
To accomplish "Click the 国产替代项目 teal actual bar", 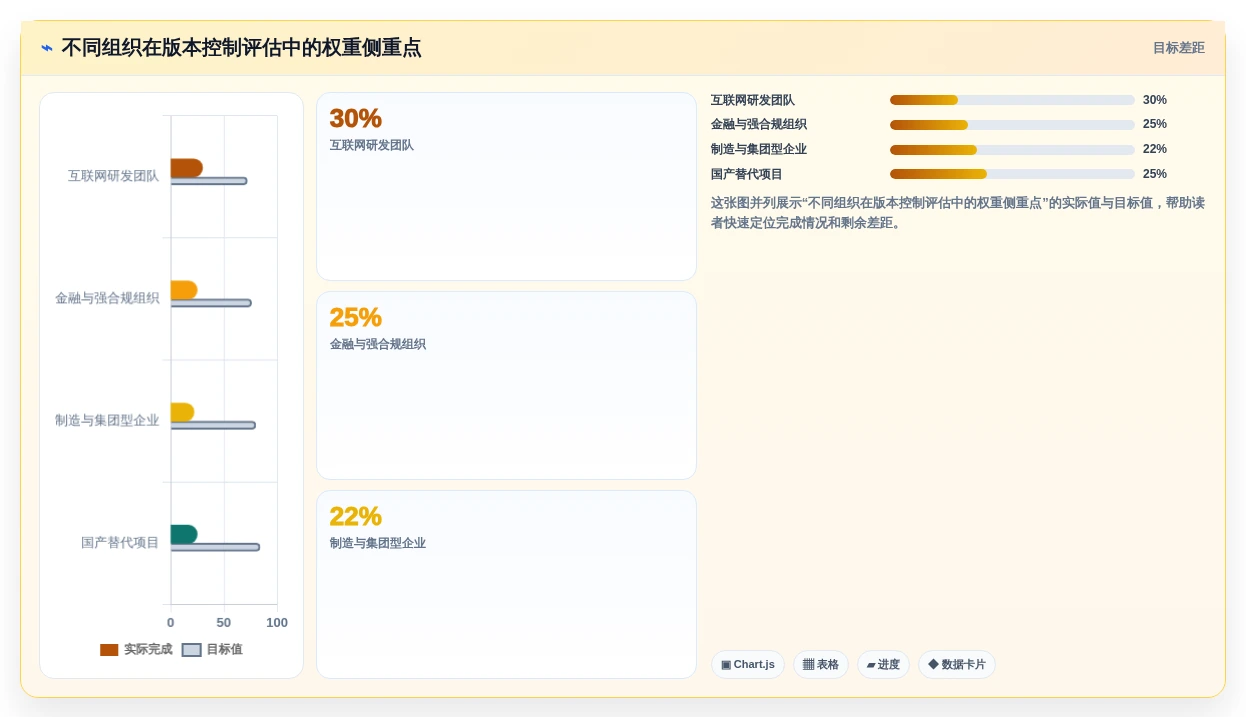I will 184,534.
